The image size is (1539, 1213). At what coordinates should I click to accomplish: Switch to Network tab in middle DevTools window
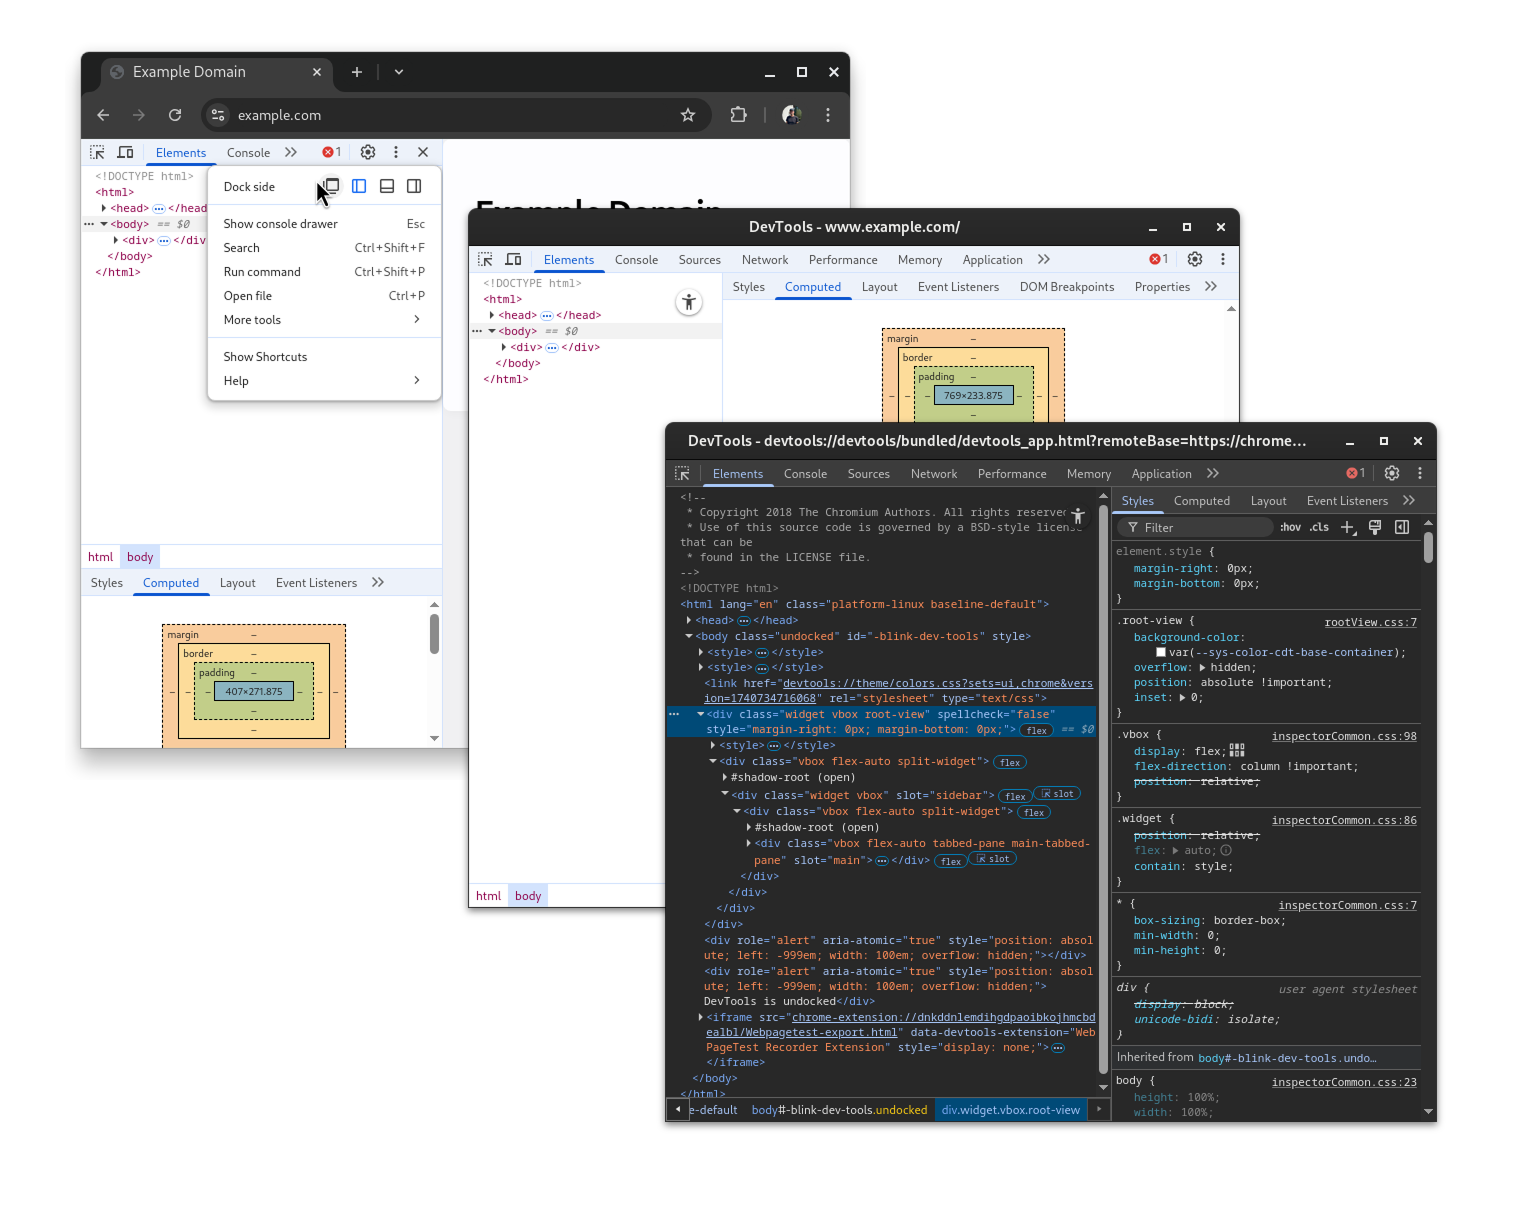point(764,260)
